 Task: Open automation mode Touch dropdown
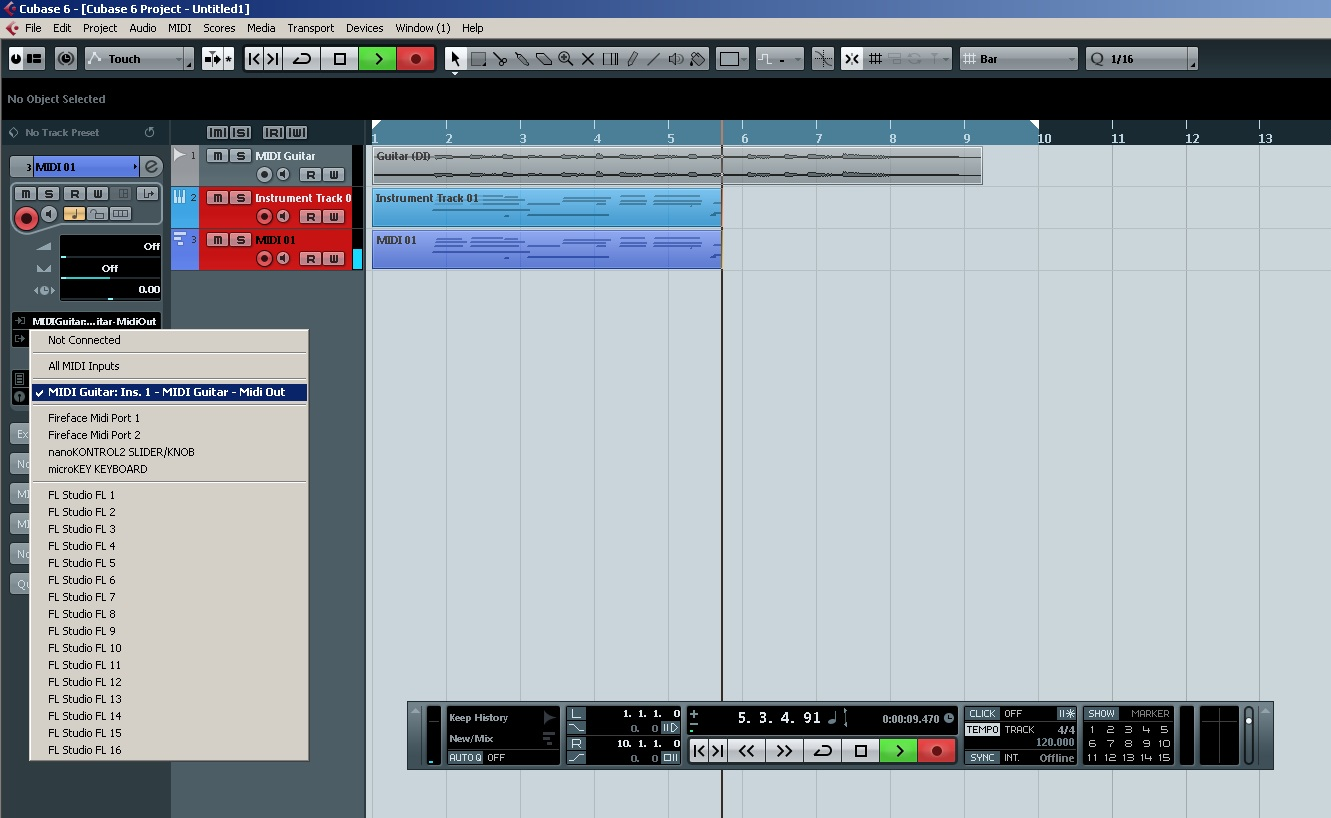(139, 59)
